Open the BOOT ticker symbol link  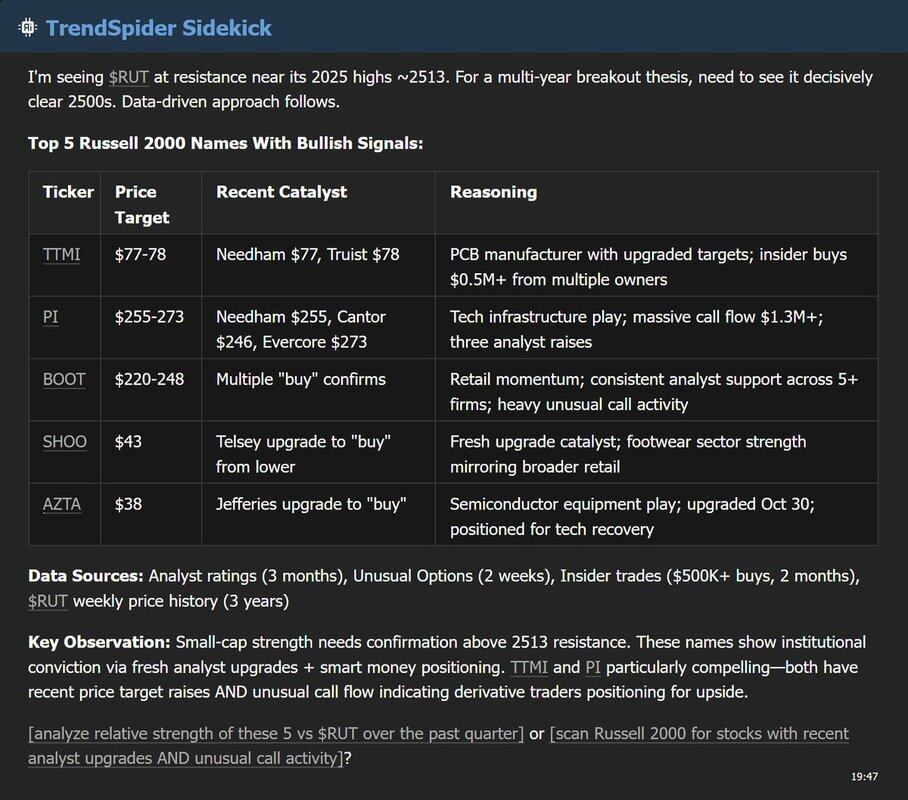[64, 379]
